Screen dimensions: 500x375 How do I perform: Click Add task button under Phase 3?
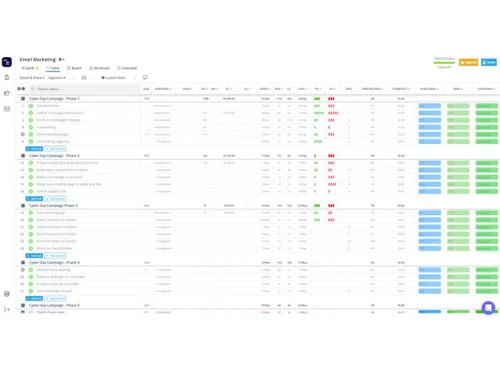coord(34,256)
